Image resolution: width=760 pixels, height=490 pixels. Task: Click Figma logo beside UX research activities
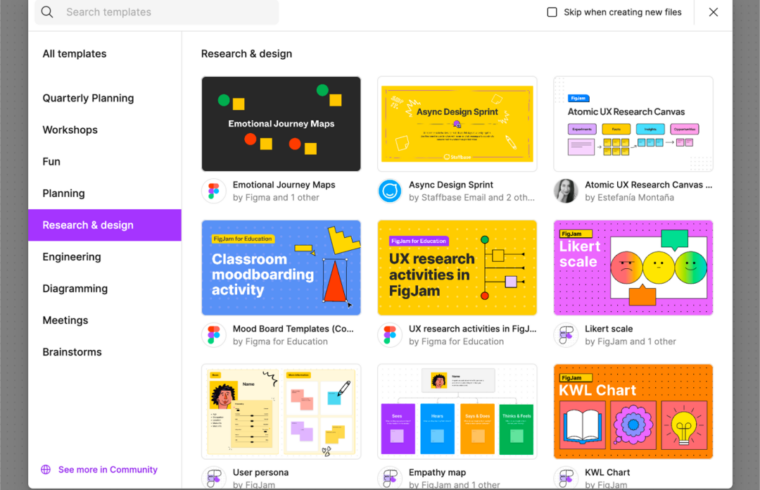click(x=390, y=335)
